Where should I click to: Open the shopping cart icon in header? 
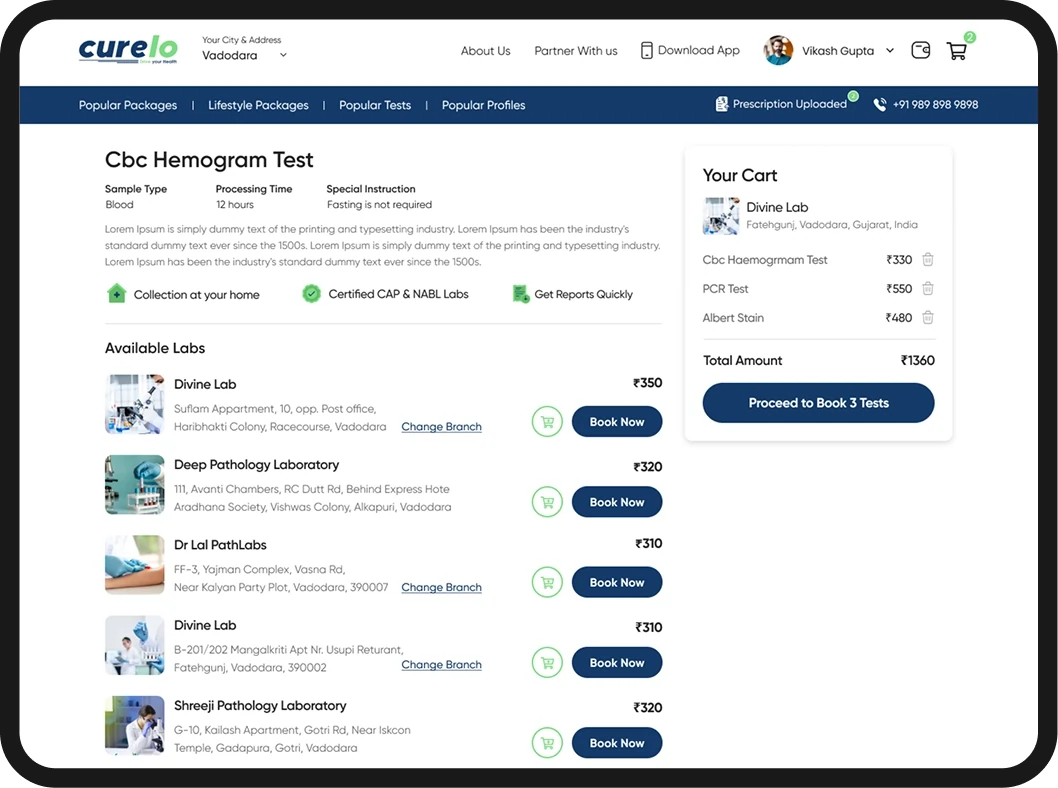[x=957, y=51]
